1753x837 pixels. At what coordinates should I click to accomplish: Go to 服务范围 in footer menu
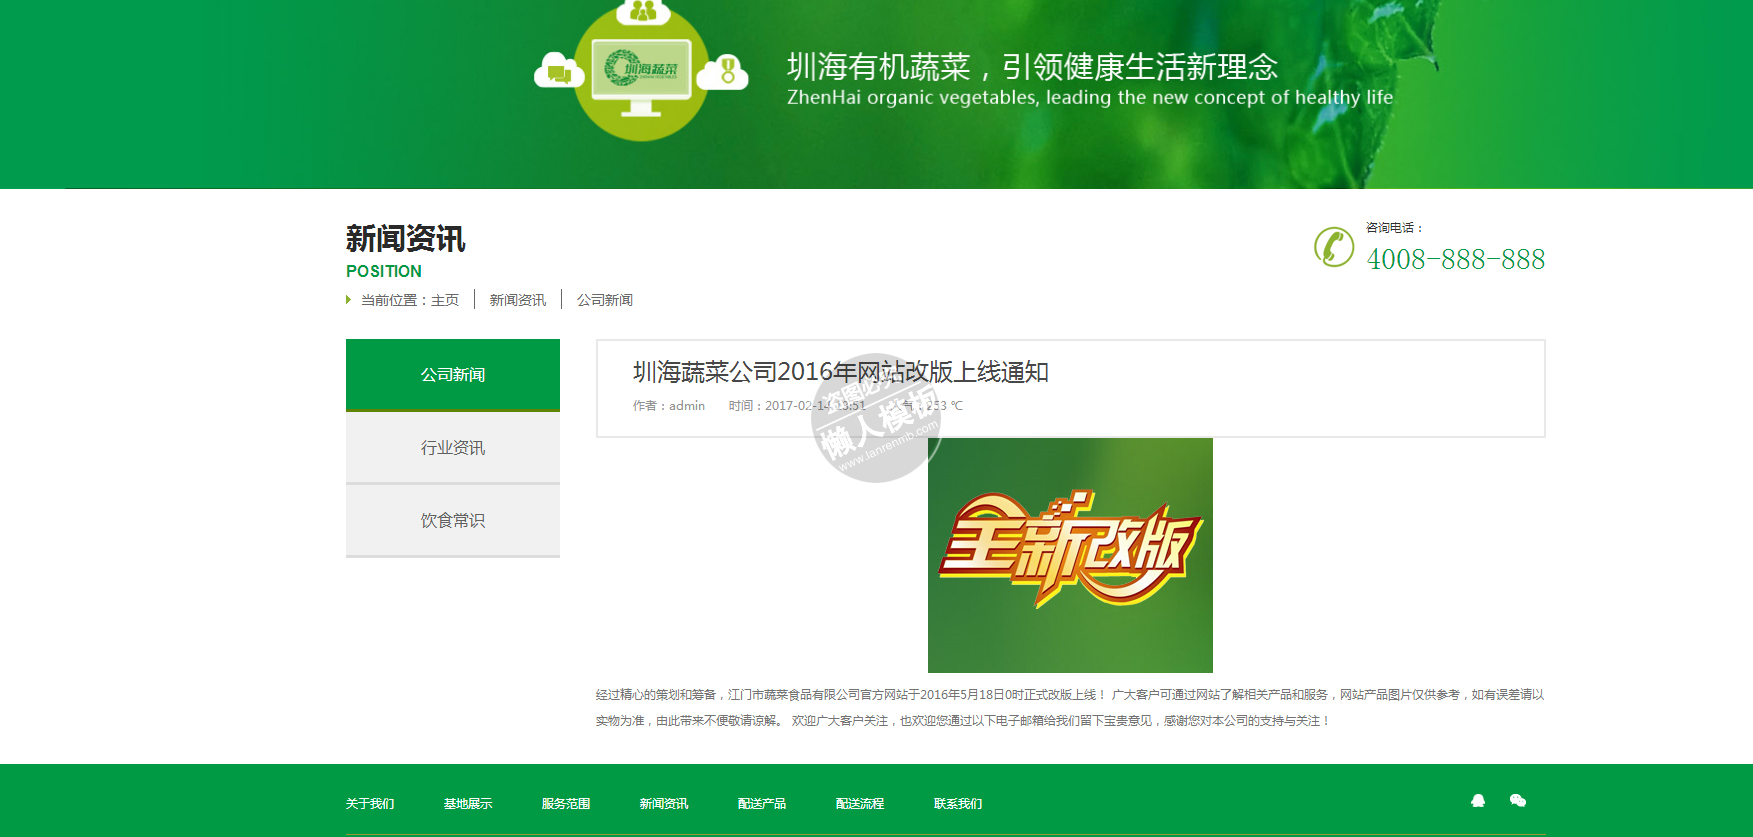[566, 804]
